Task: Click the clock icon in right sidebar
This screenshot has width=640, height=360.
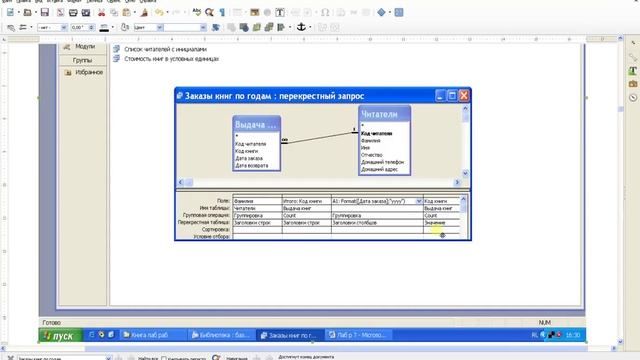Action: pyautogui.click(x=633, y=98)
